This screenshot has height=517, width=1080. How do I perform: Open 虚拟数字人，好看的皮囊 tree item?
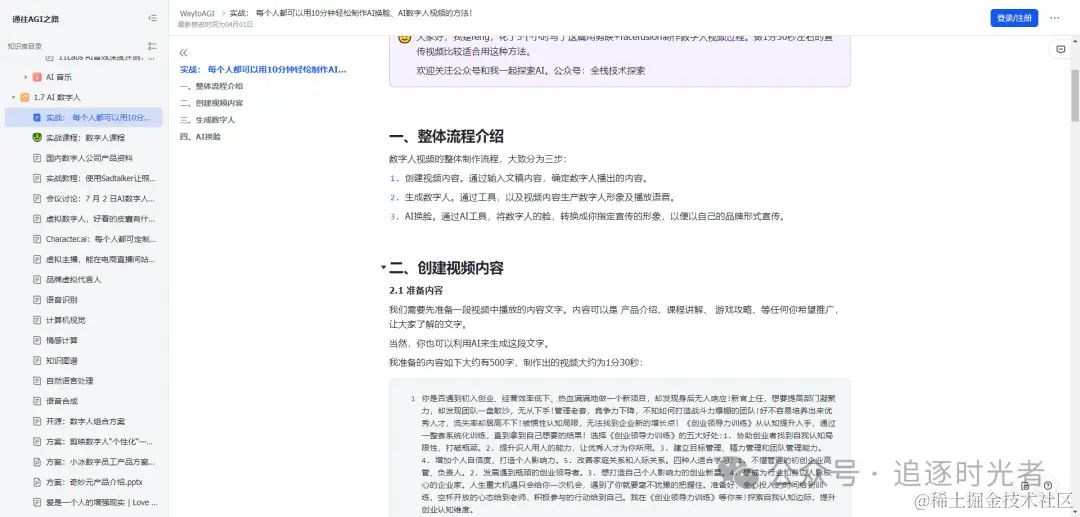101,219
